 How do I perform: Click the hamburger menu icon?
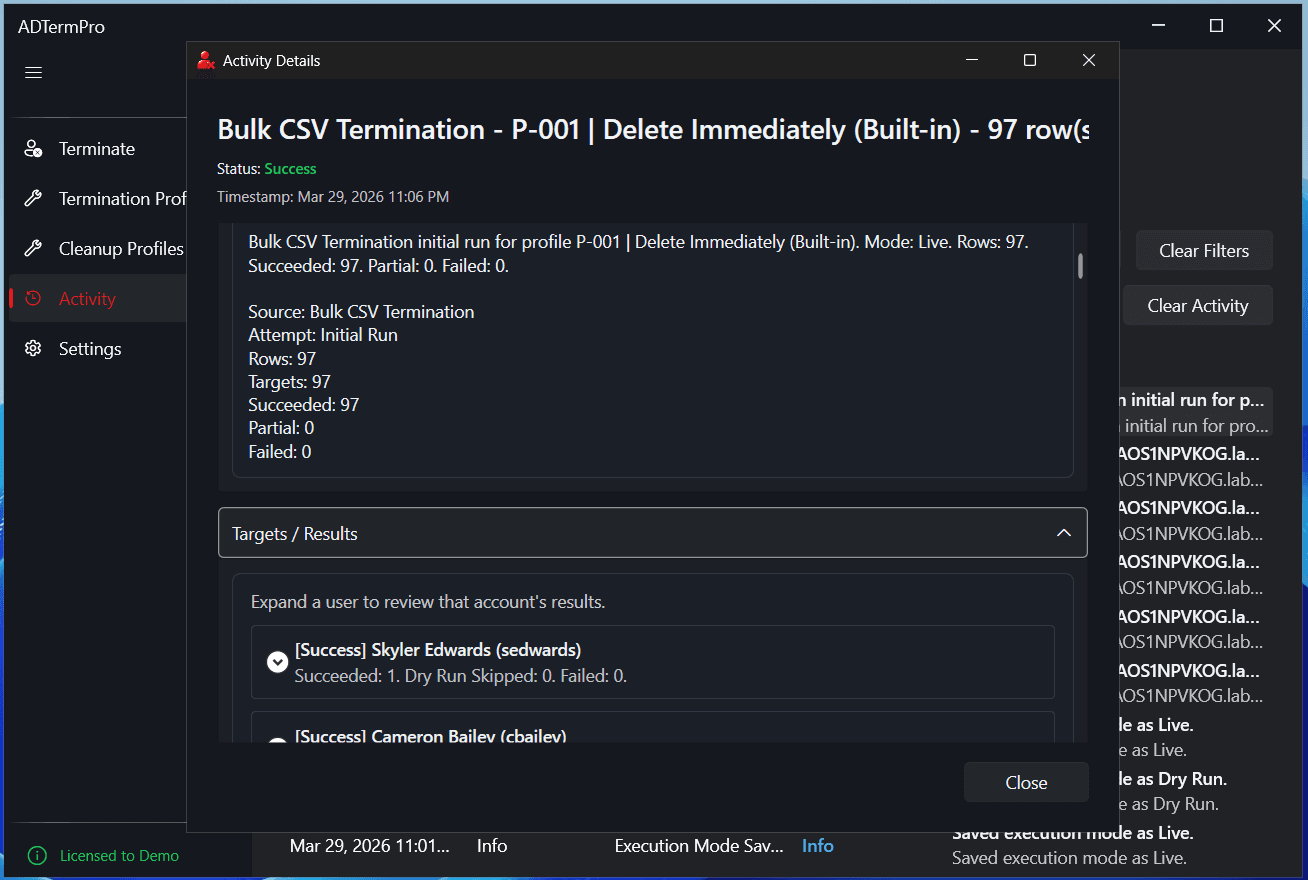33,72
